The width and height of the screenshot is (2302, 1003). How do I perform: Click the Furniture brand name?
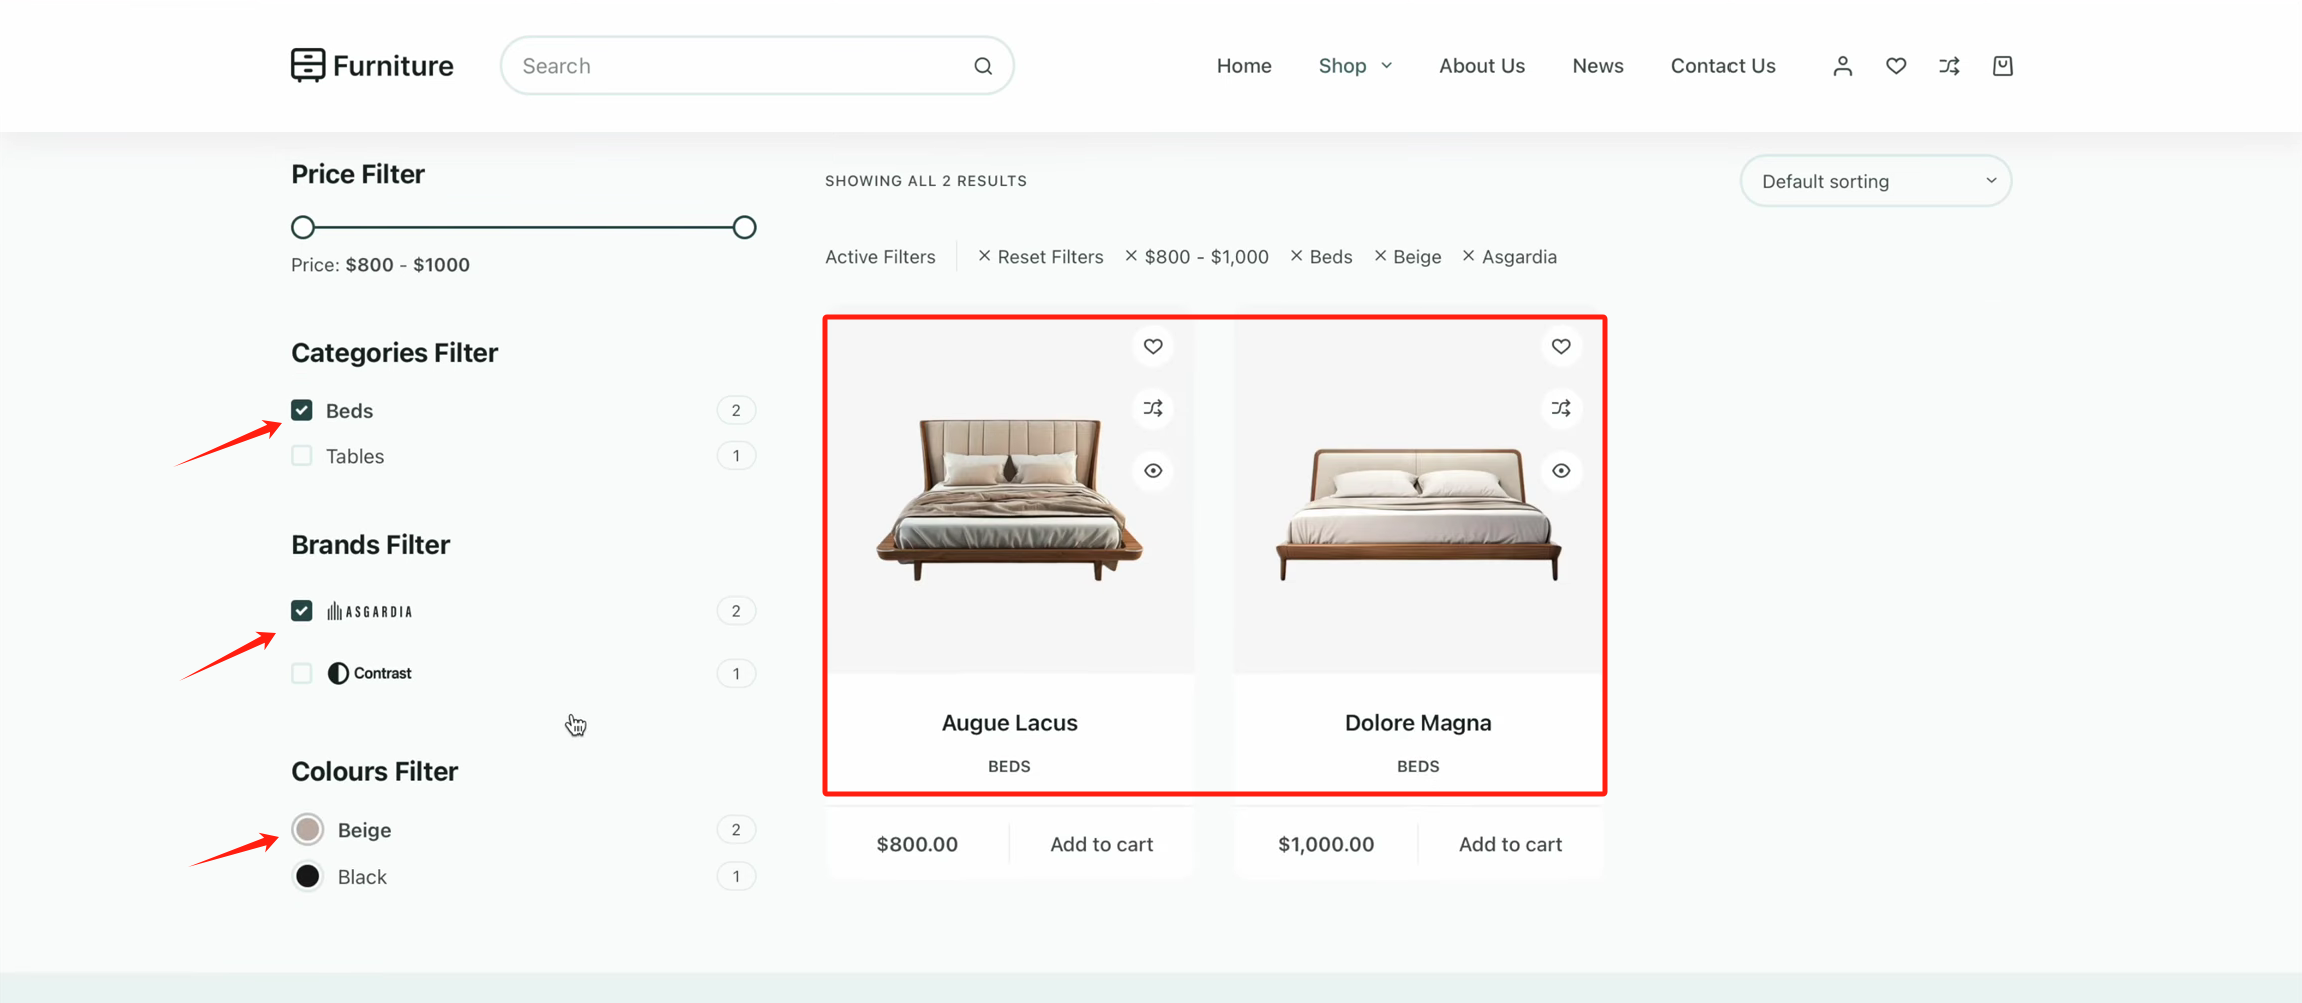393,66
